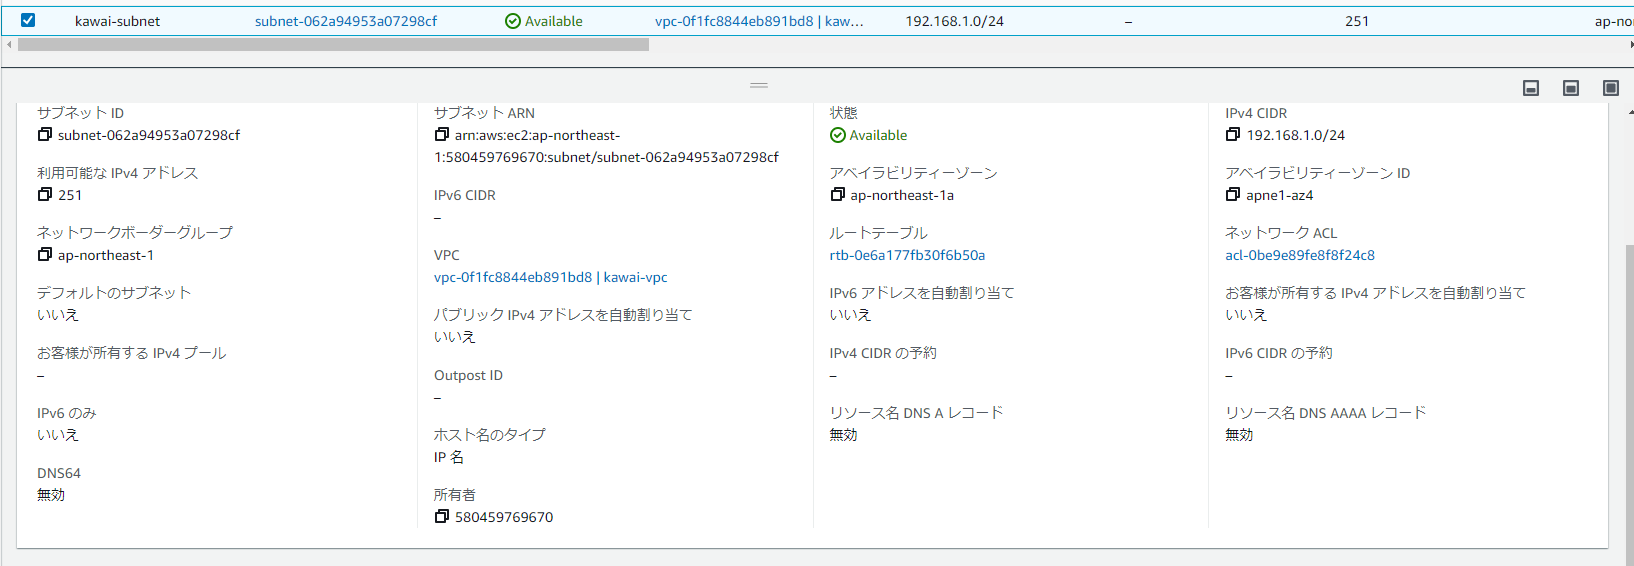Copy the IPv4 CIDR 192.168.1.0/24 icon
The image size is (1634, 566).
[x=1233, y=134]
